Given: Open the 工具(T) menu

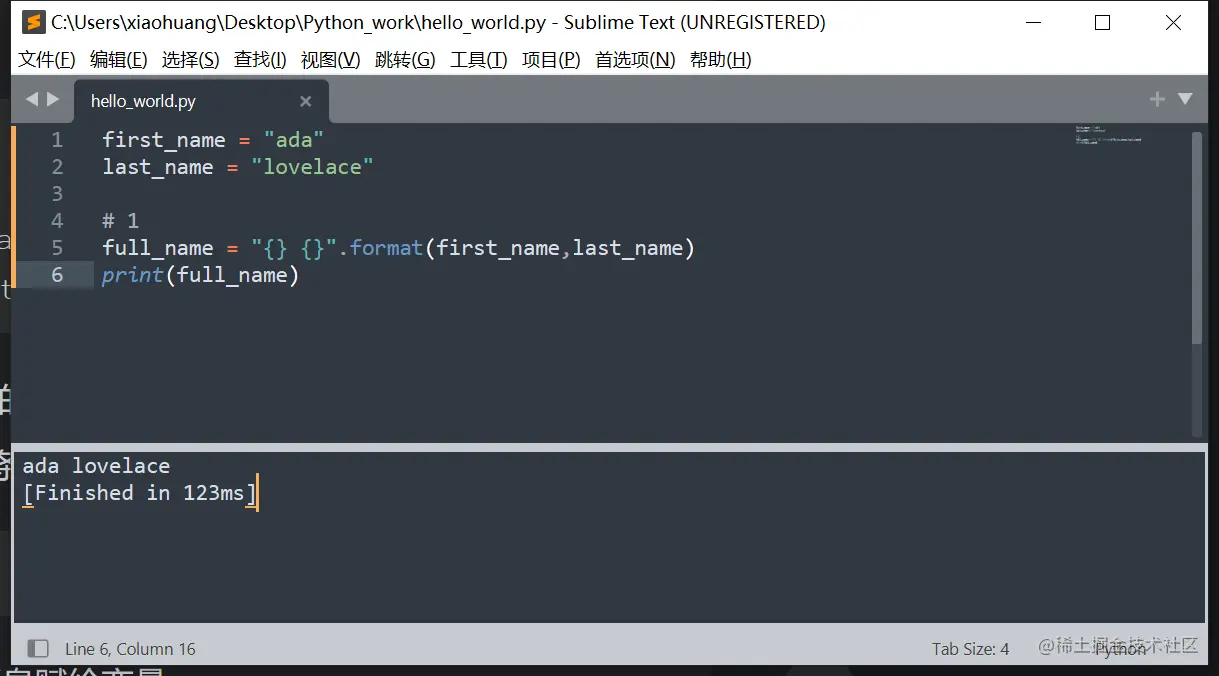Looking at the screenshot, I should click(479, 60).
